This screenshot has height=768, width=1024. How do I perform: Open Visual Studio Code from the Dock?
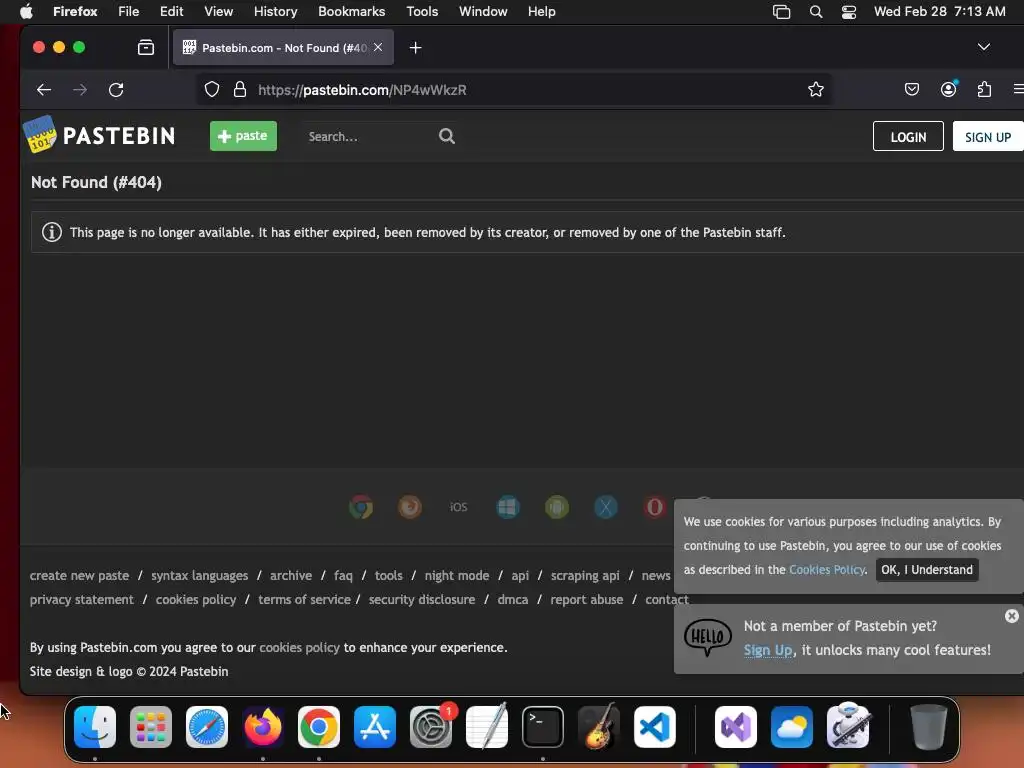click(654, 726)
